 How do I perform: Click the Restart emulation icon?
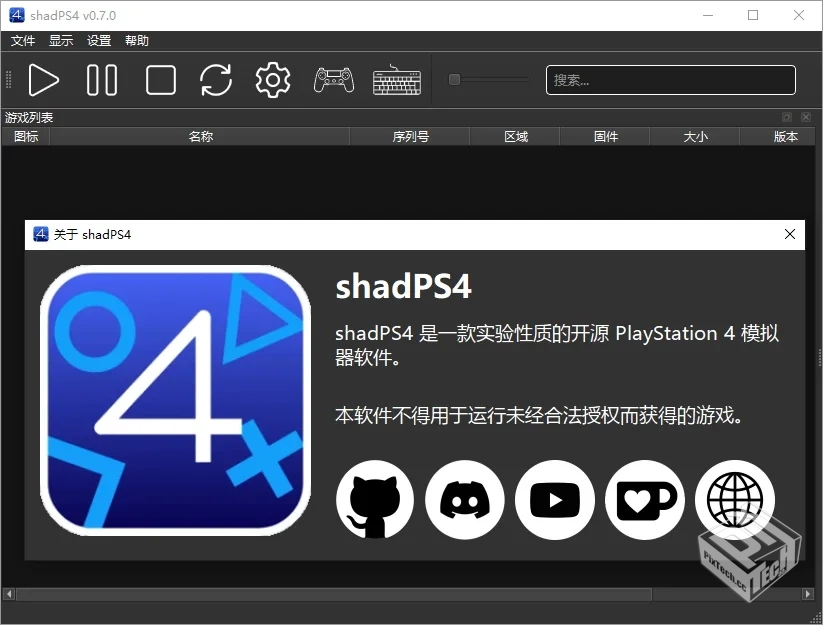pyautogui.click(x=216, y=80)
